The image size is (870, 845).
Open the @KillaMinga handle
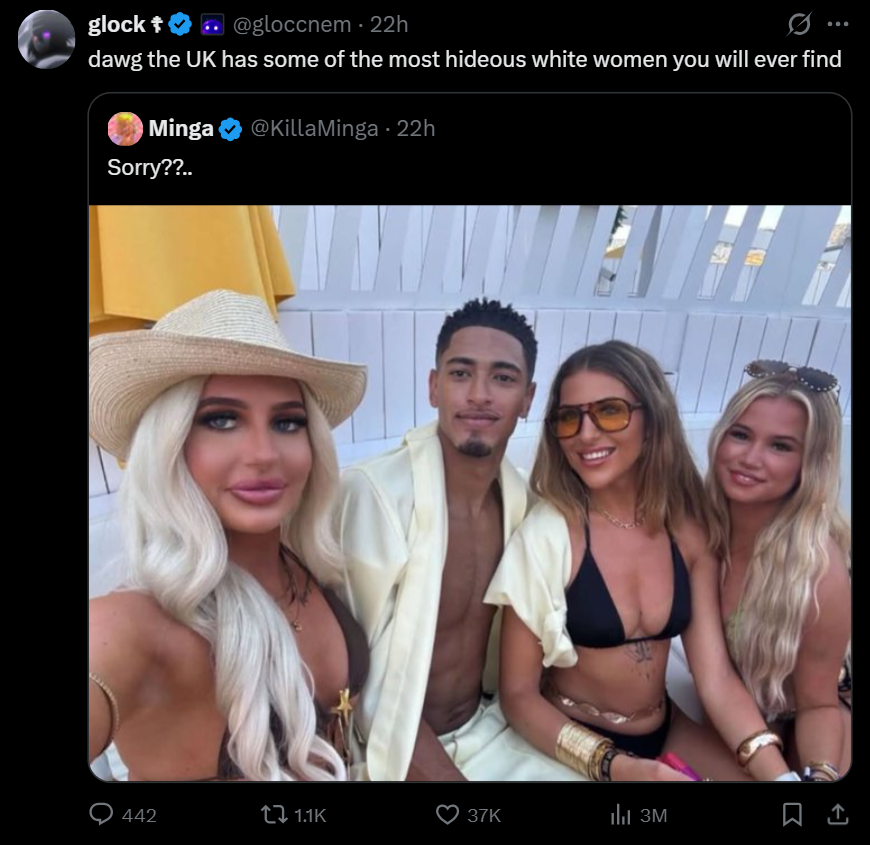(x=315, y=129)
